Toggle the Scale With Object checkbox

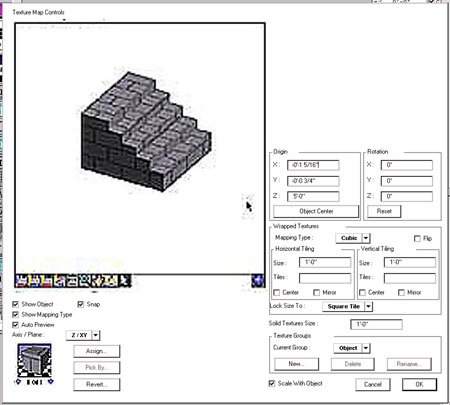coord(272,384)
